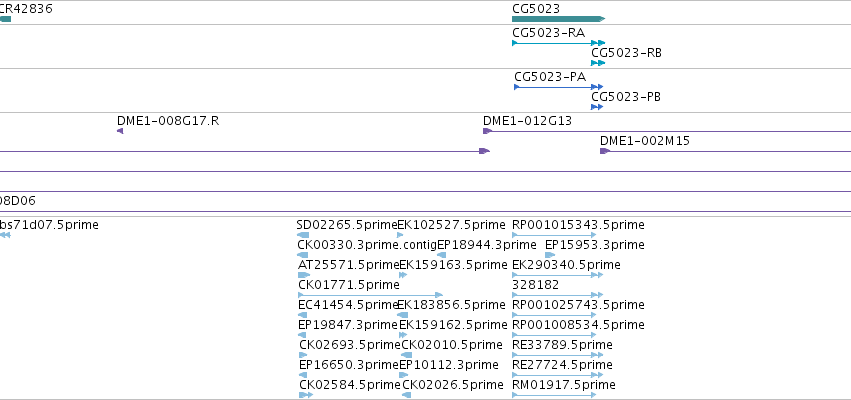
Task: Select the SD02265.5prime EST glyph
Action: click(x=303, y=235)
